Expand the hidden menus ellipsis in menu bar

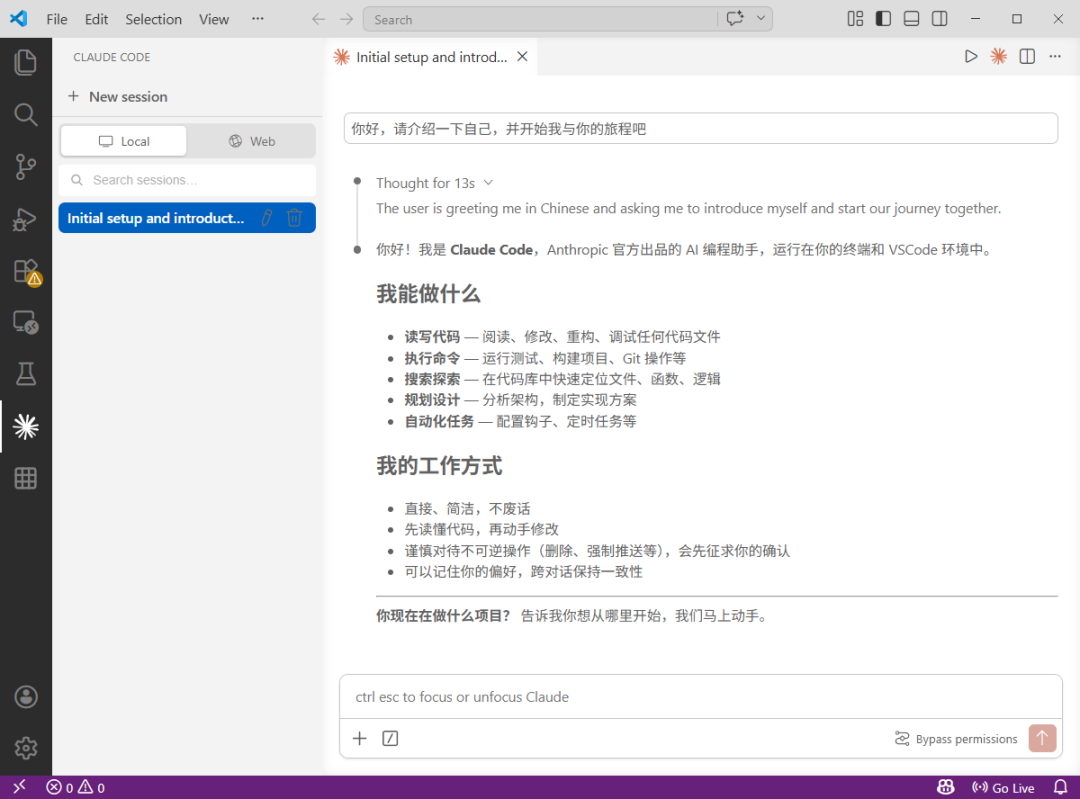[x=258, y=19]
